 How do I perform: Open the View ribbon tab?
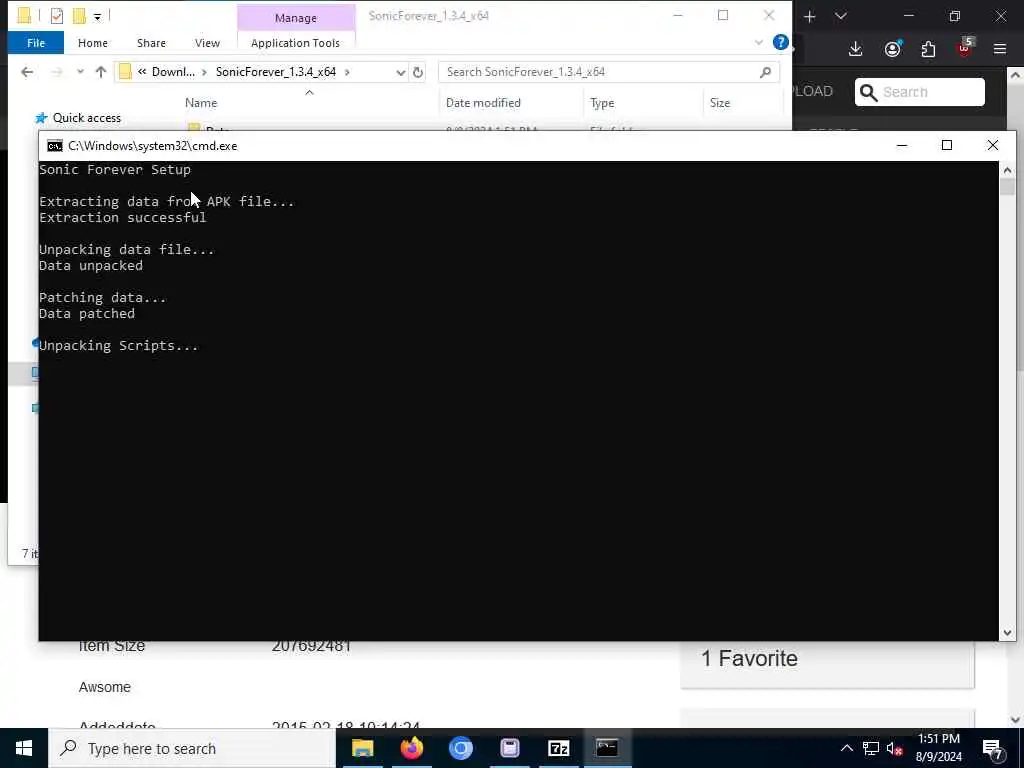[207, 43]
